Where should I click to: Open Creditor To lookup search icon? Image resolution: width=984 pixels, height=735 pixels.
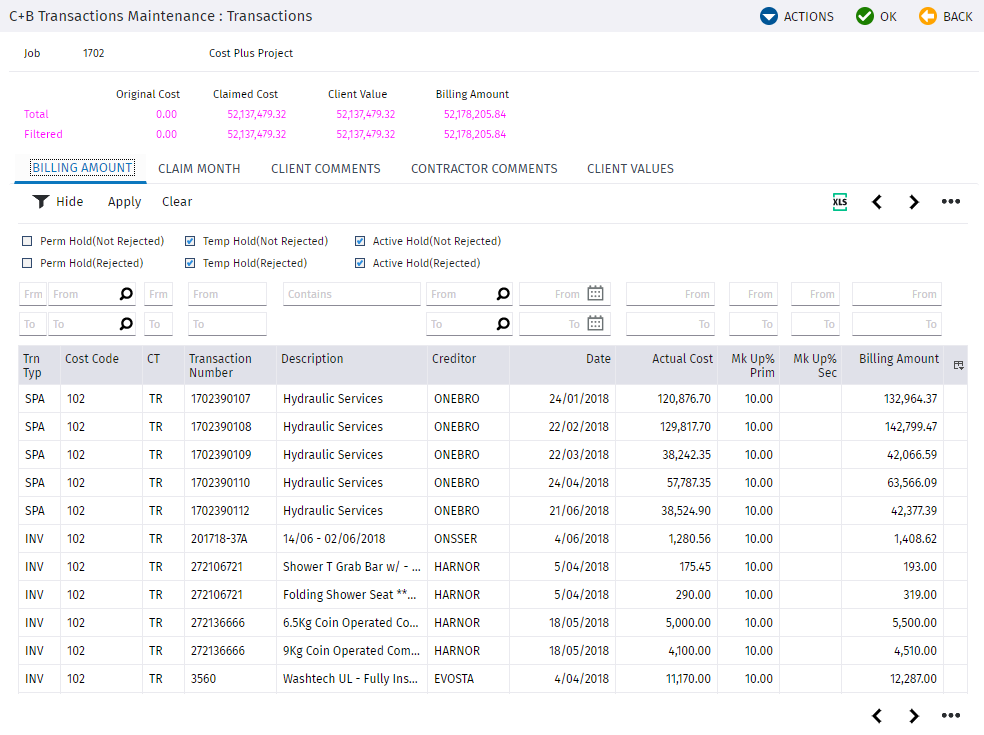[x=503, y=324]
